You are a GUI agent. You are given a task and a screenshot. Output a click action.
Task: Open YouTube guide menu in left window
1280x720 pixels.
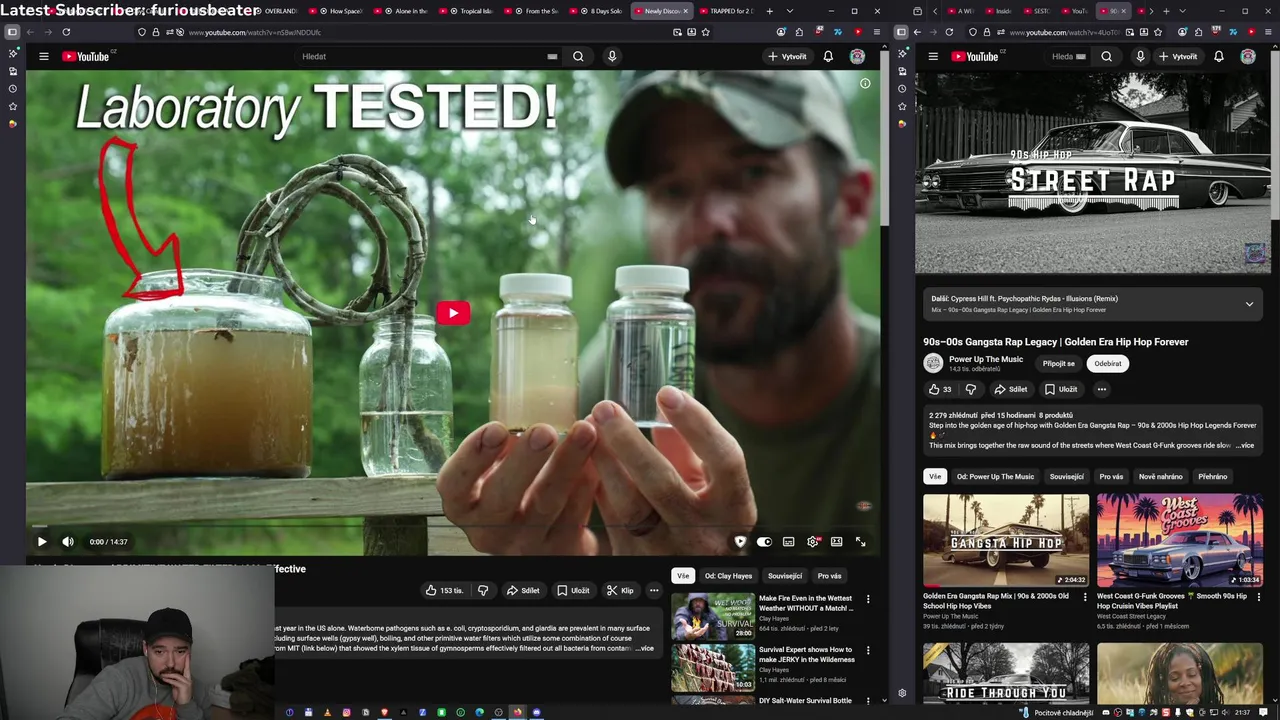tap(44, 56)
